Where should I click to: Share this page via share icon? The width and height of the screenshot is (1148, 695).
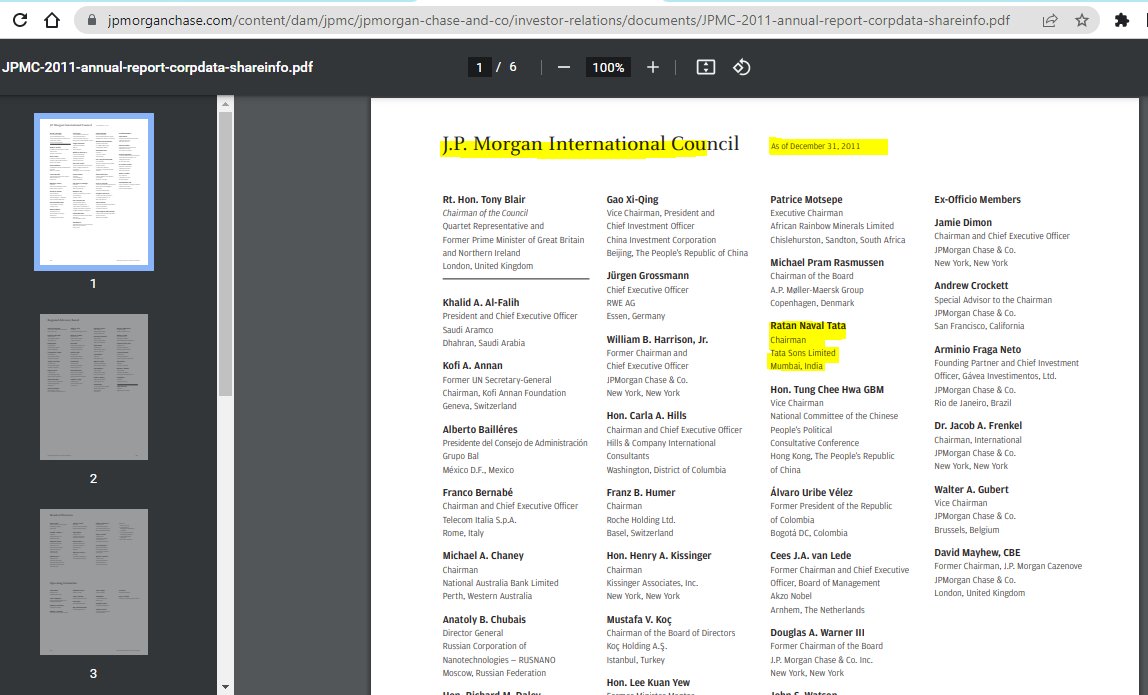click(1050, 21)
